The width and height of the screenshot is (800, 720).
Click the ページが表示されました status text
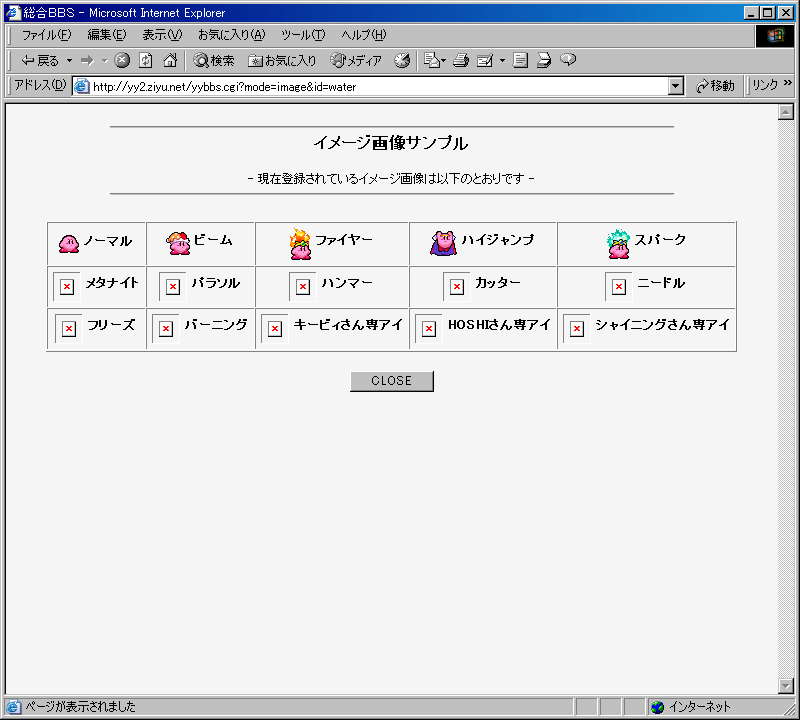click(81, 707)
